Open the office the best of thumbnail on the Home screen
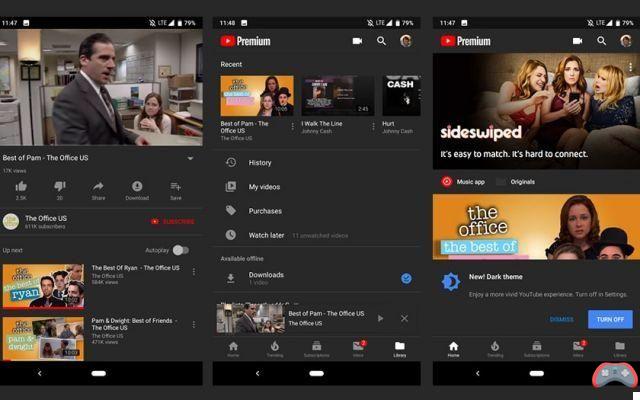 (x=536, y=227)
